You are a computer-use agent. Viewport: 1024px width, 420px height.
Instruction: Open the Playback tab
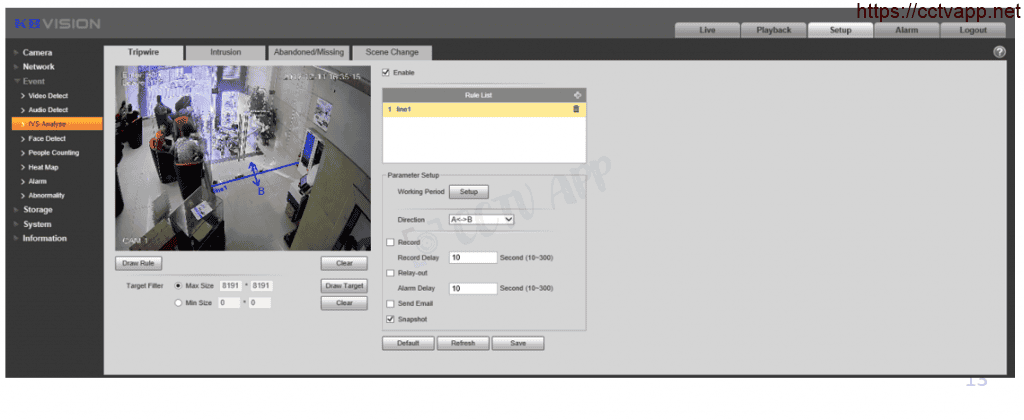pyautogui.click(x=773, y=30)
